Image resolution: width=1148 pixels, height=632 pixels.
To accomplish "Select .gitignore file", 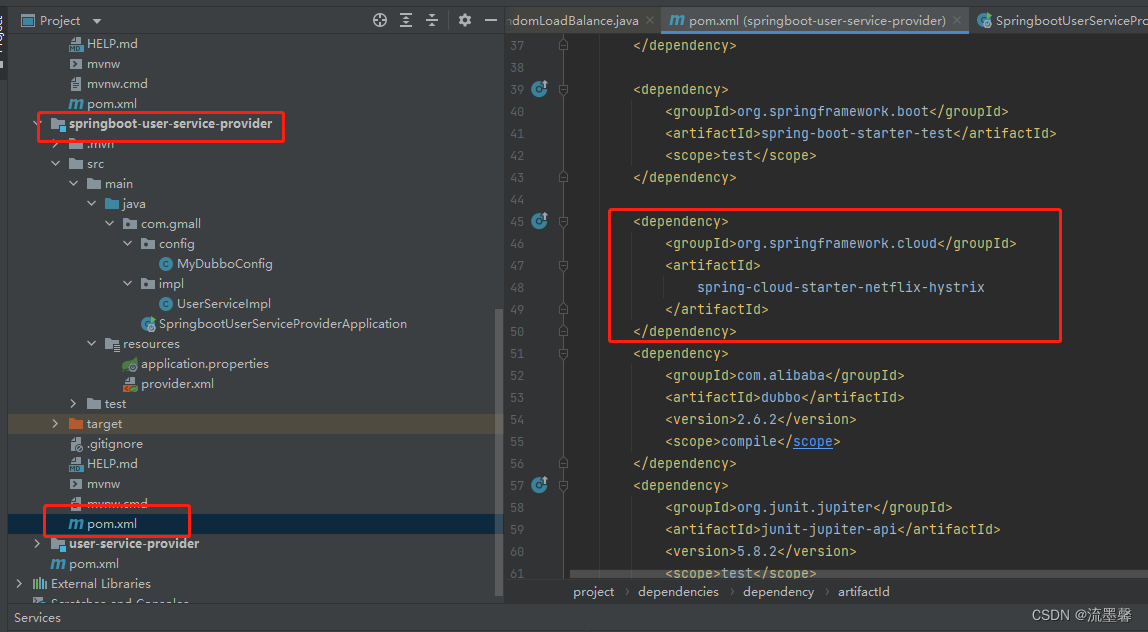I will (x=114, y=444).
